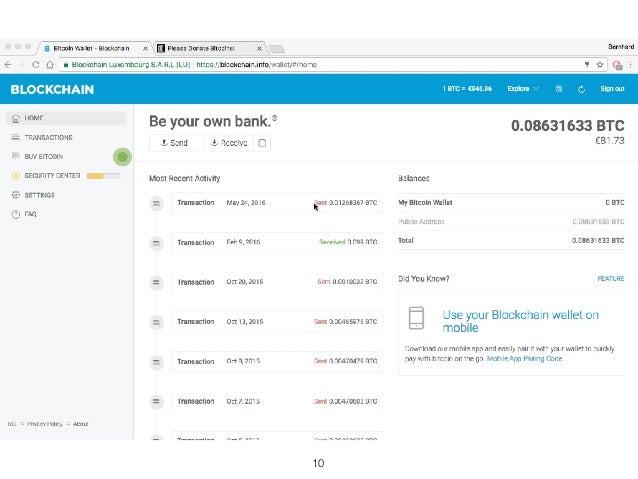638x479 pixels.
Task: Click the Receive button
Action: pos(229,143)
